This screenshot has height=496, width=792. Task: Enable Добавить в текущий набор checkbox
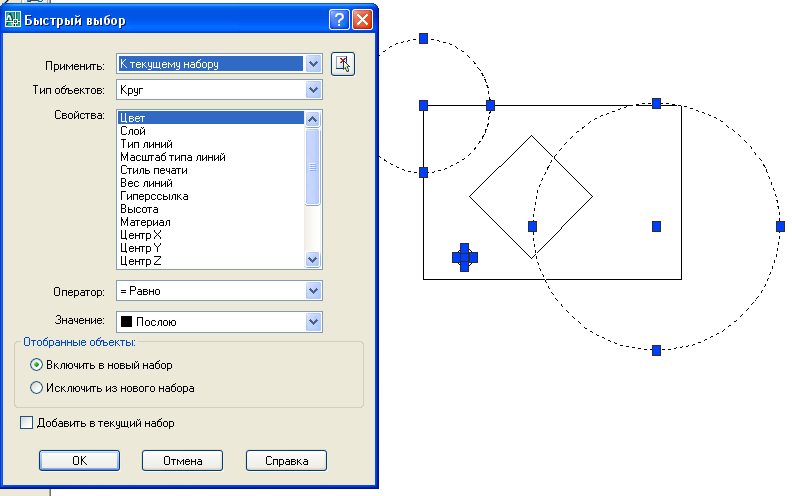[x=26, y=423]
